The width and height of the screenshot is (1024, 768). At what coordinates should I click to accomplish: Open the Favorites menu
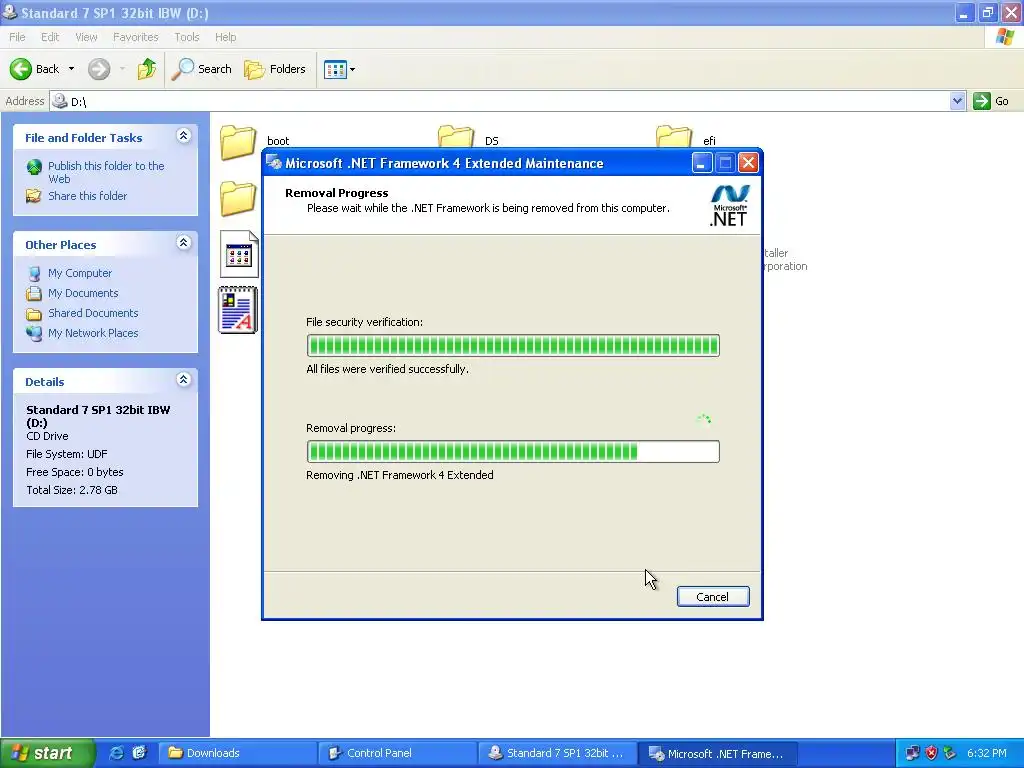click(135, 37)
